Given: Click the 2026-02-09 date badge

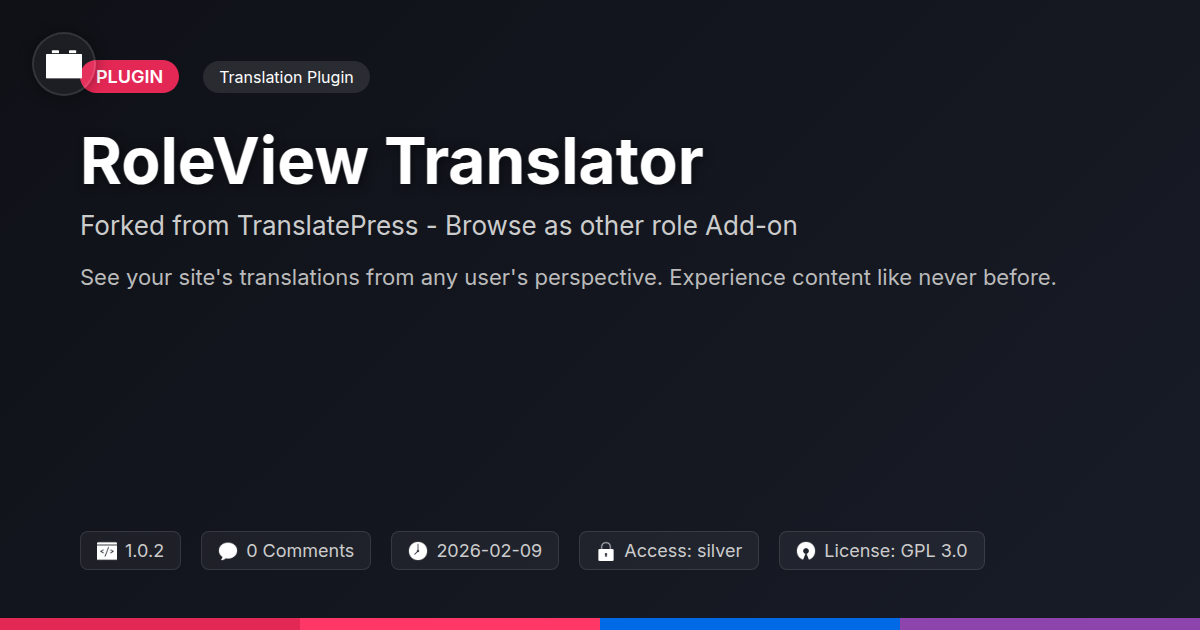Looking at the screenshot, I should 489,551.
